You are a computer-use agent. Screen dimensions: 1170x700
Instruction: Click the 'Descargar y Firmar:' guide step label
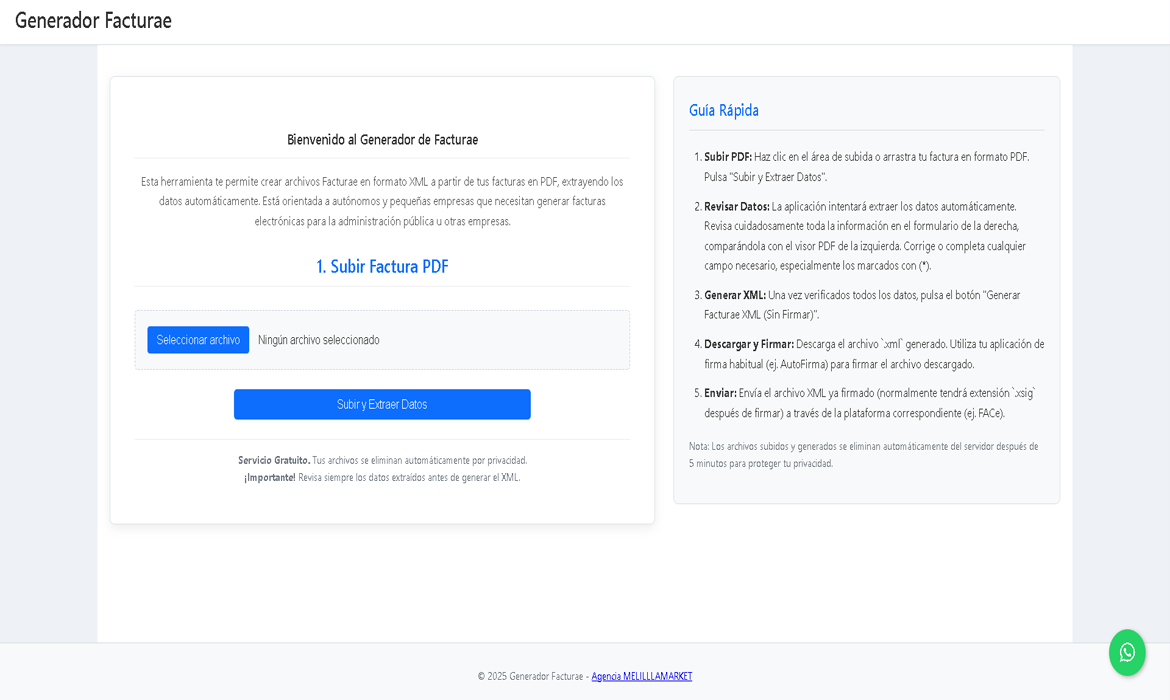(748, 344)
